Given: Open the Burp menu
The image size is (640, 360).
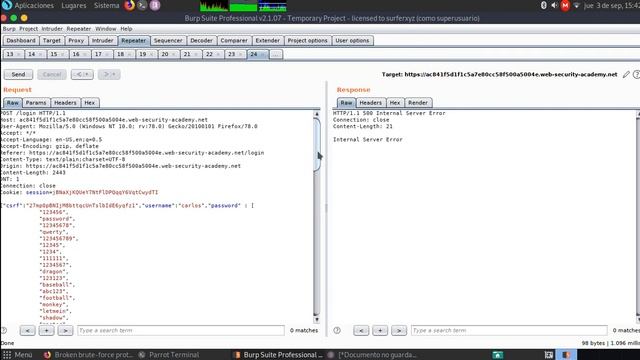Looking at the screenshot, I should pyautogui.click(x=9, y=29).
